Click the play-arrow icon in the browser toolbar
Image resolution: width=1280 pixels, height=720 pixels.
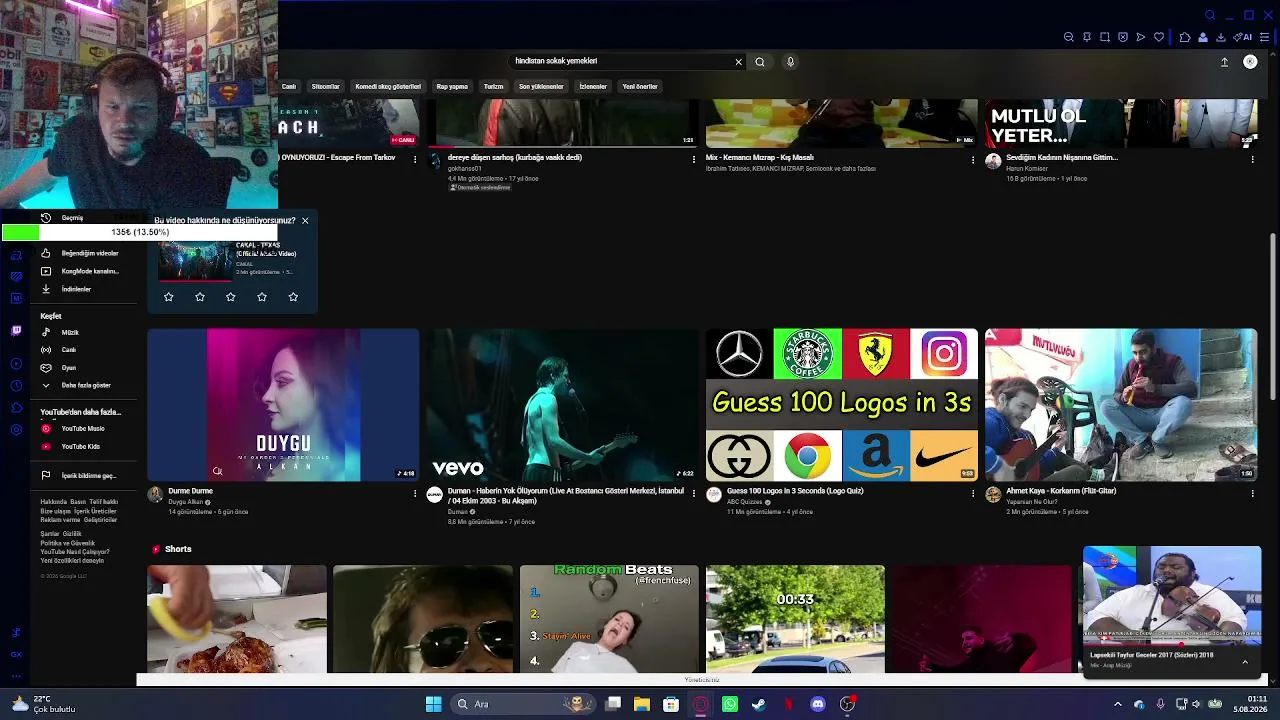[1140, 37]
